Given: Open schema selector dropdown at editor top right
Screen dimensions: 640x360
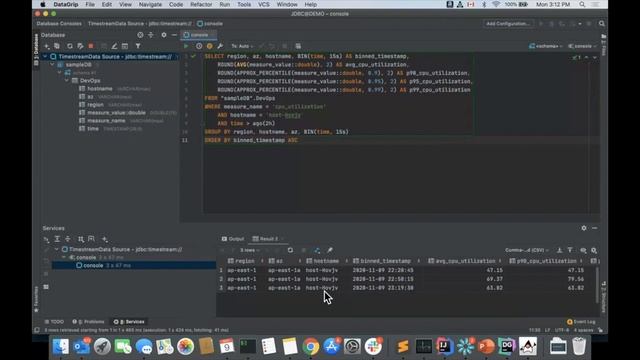Looking at the screenshot, I should pos(546,46).
